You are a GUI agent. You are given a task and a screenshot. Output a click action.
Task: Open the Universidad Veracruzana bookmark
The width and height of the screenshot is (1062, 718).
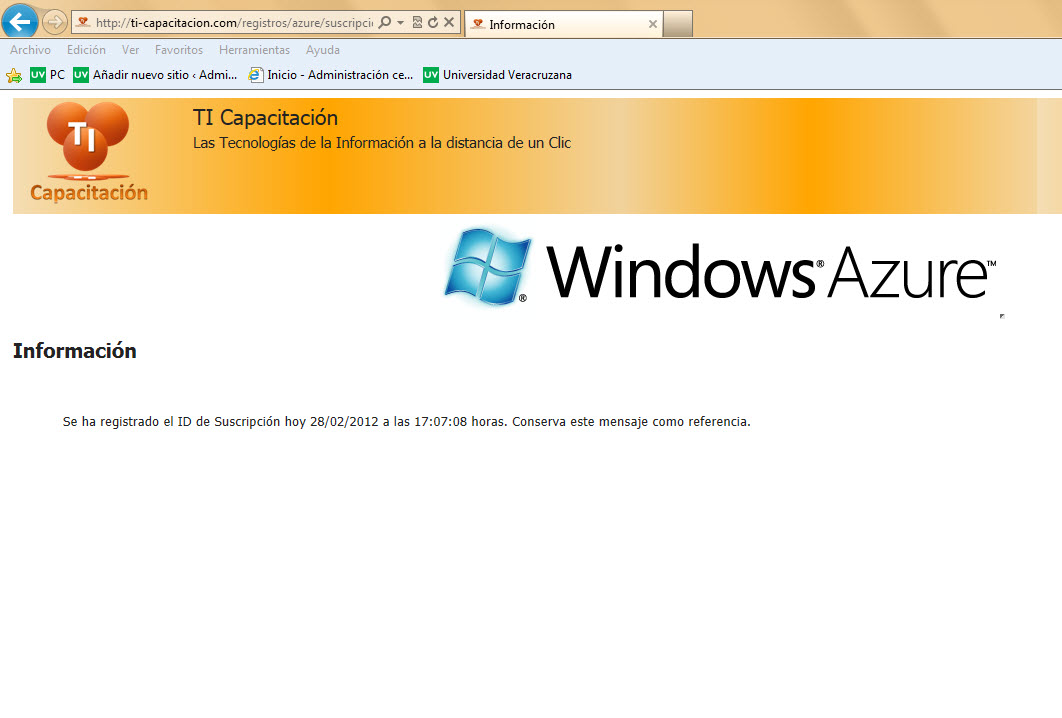[x=498, y=75]
